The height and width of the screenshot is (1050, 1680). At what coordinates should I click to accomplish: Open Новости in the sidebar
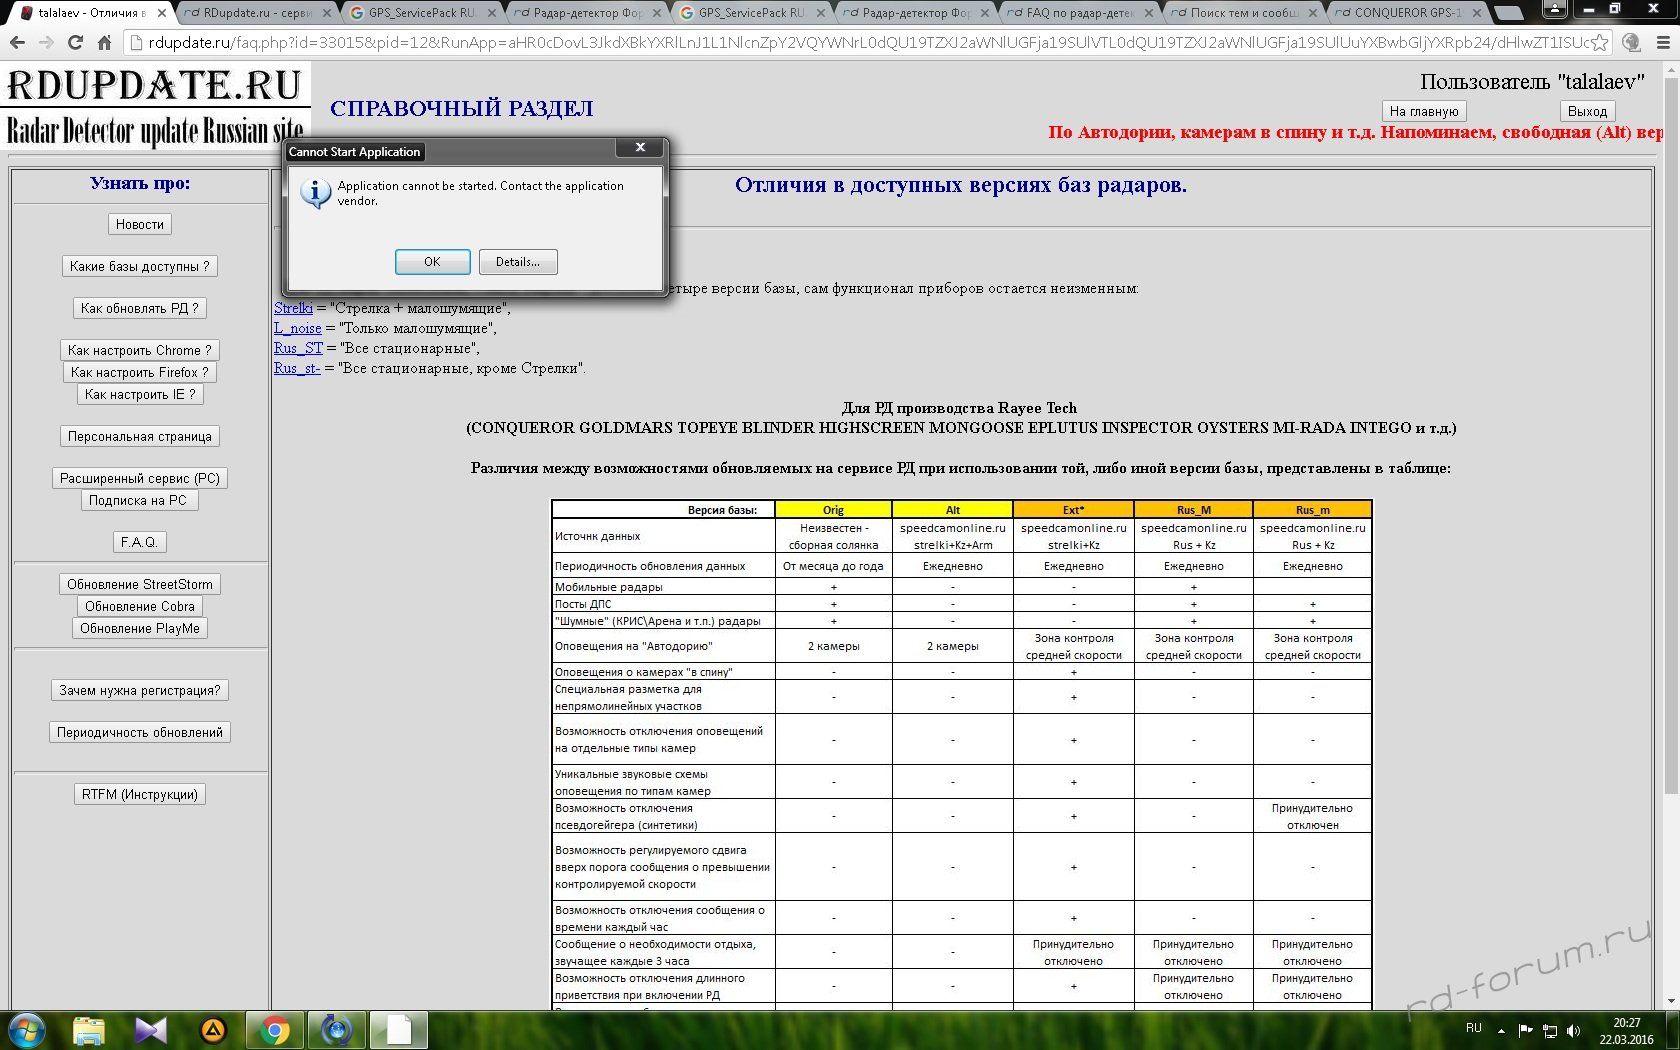[x=140, y=224]
